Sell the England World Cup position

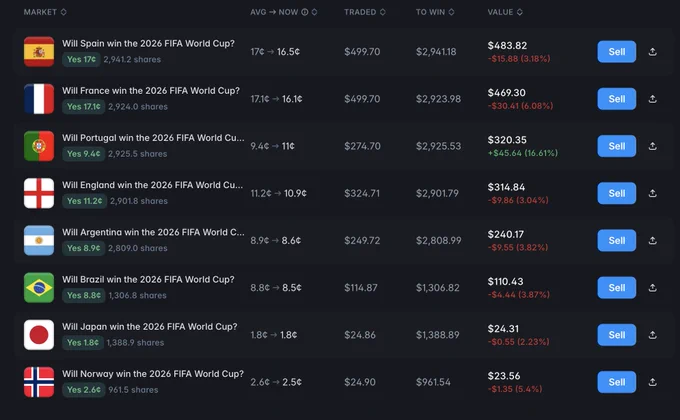tap(617, 193)
